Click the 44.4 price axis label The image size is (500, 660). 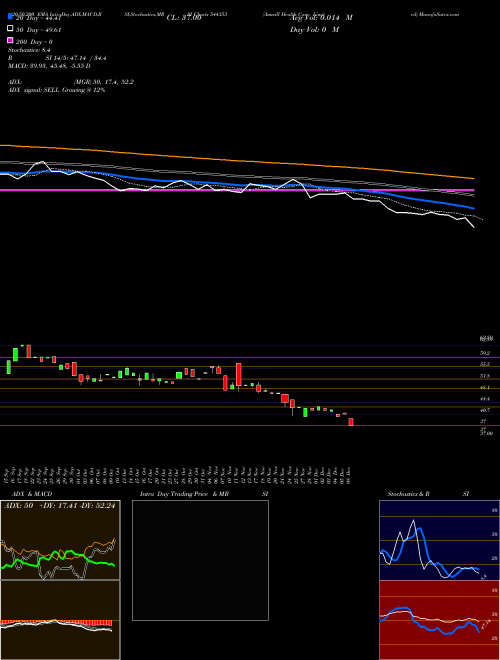(484, 399)
